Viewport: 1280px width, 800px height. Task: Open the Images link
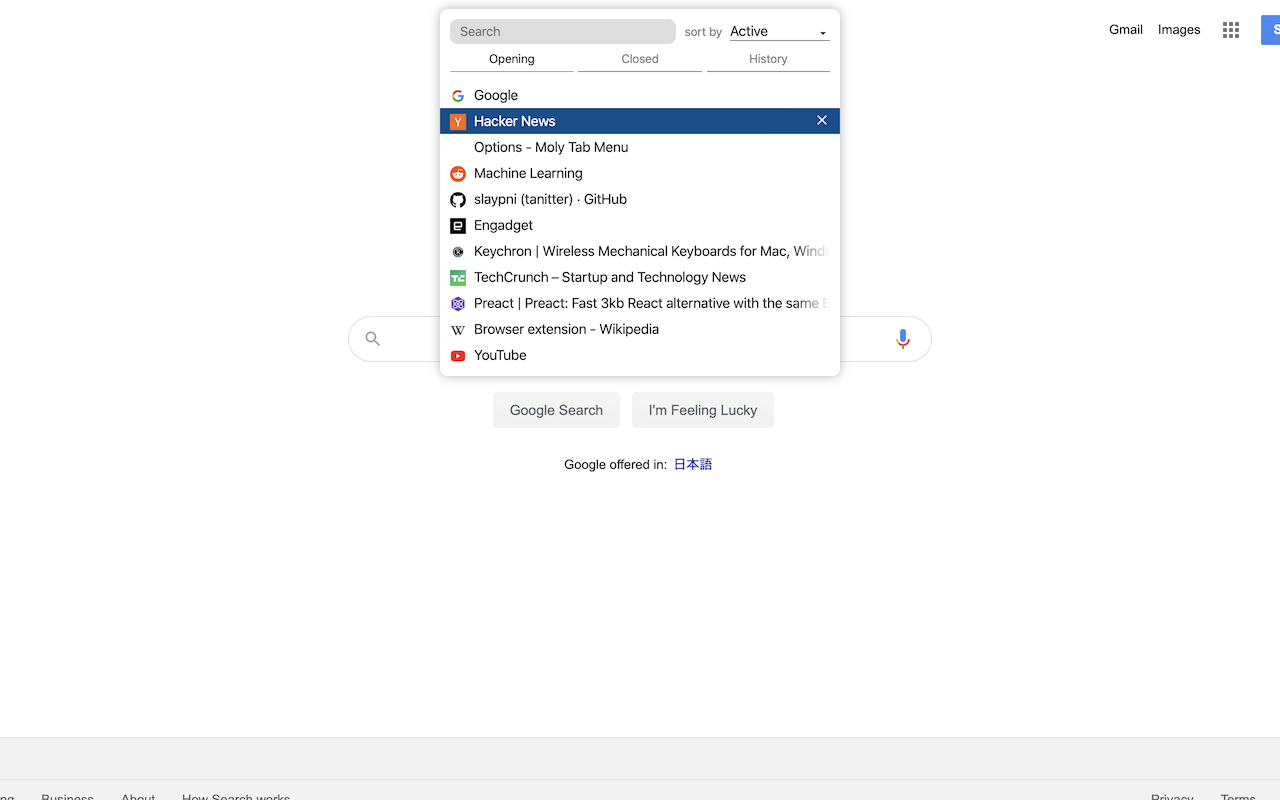click(x=1179, y=30)
